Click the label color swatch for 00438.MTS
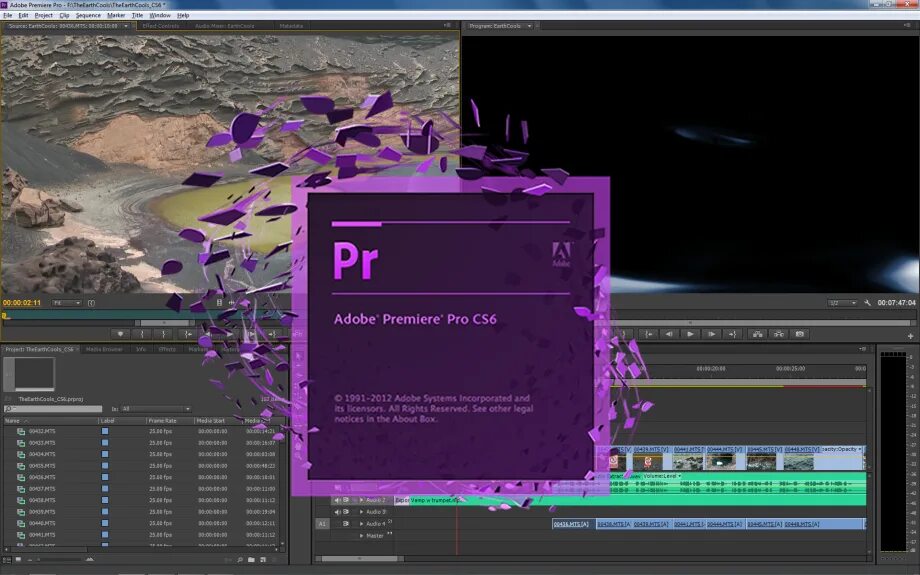920x575 pixels. pos(105,500)
